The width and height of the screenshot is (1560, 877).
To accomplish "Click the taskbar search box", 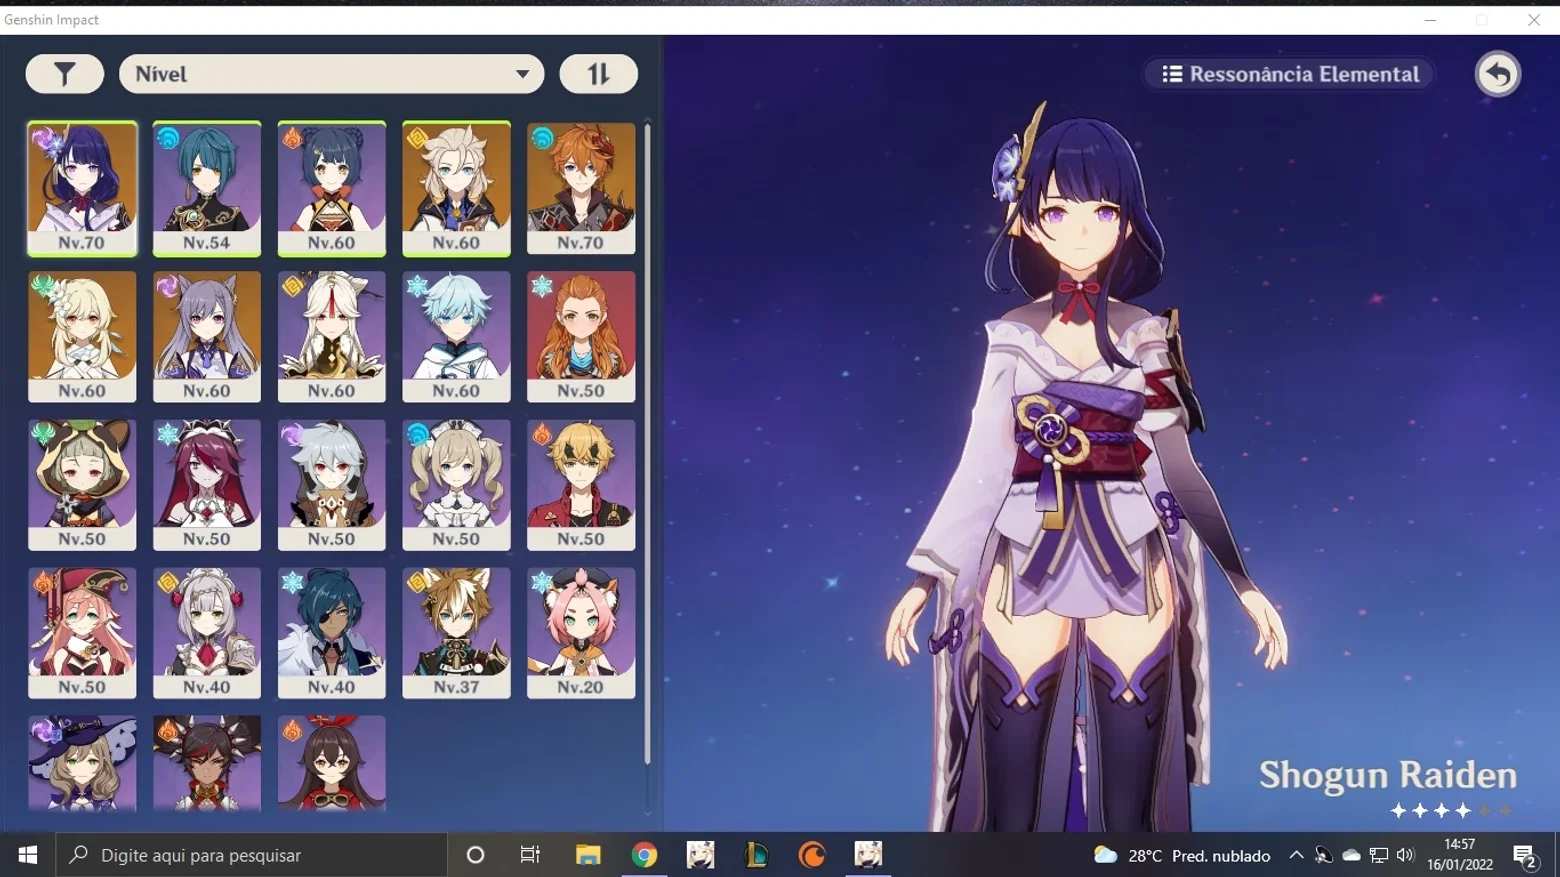I will coord(251,855).
